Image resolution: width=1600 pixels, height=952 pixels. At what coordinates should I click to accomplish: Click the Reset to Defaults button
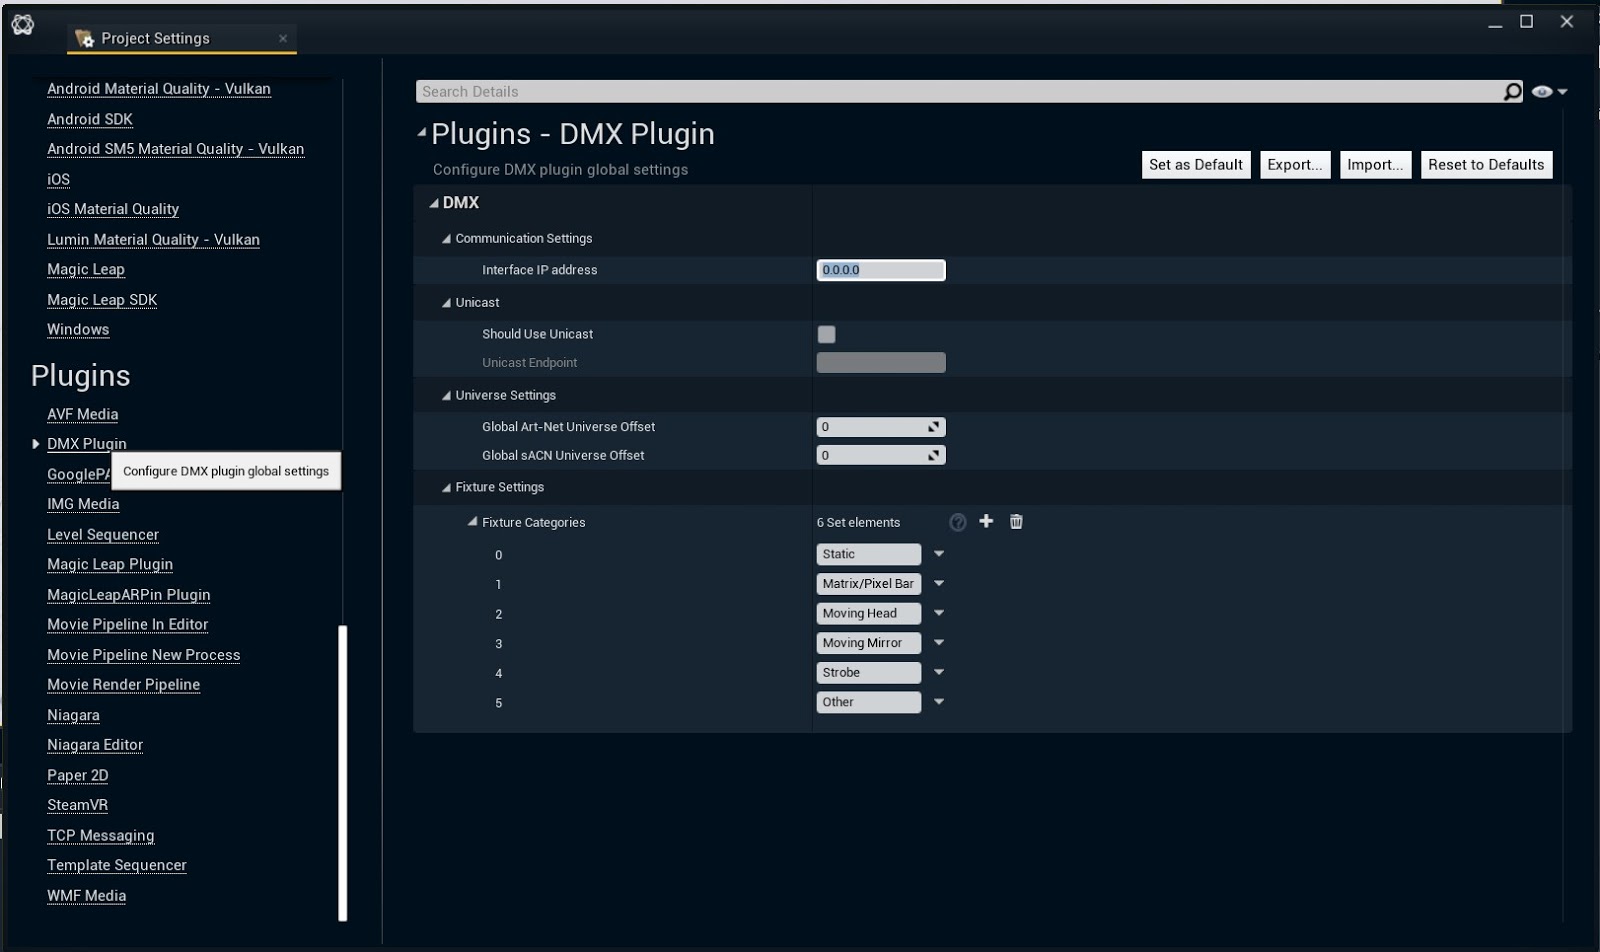pyautogui.click(x=1485, y=165)
